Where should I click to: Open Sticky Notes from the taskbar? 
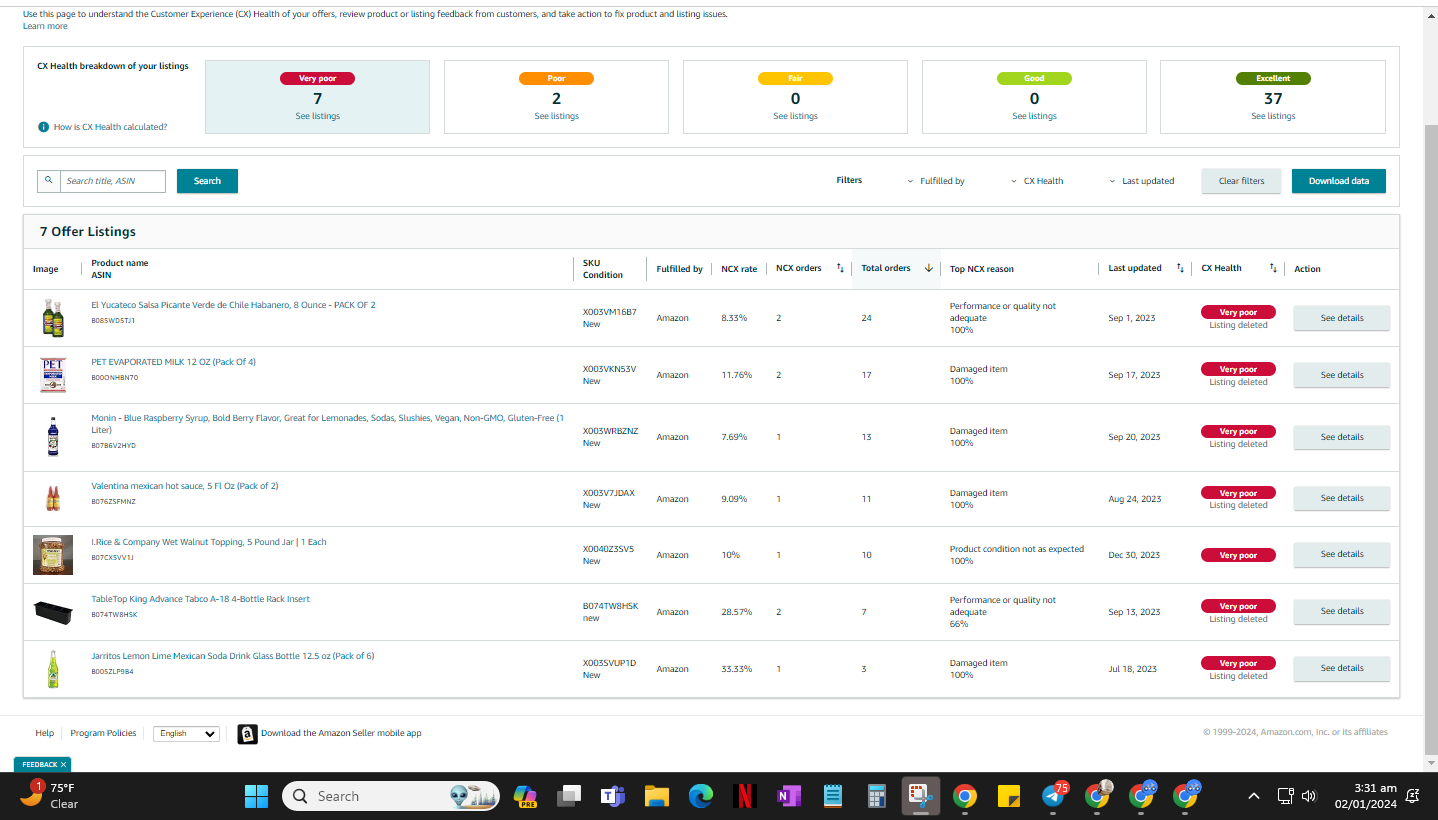1009,796
